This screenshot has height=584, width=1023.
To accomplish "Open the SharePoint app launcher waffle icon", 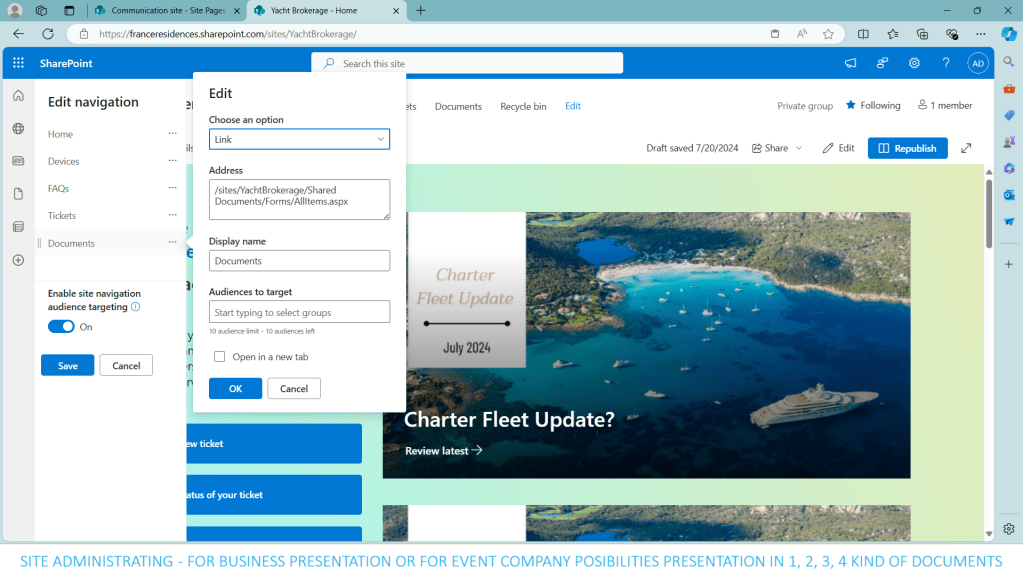I will pos(18,63).
